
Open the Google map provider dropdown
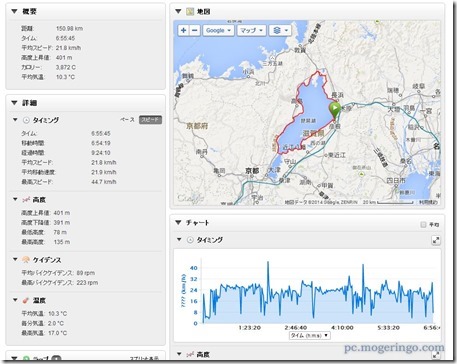point(218,30)
